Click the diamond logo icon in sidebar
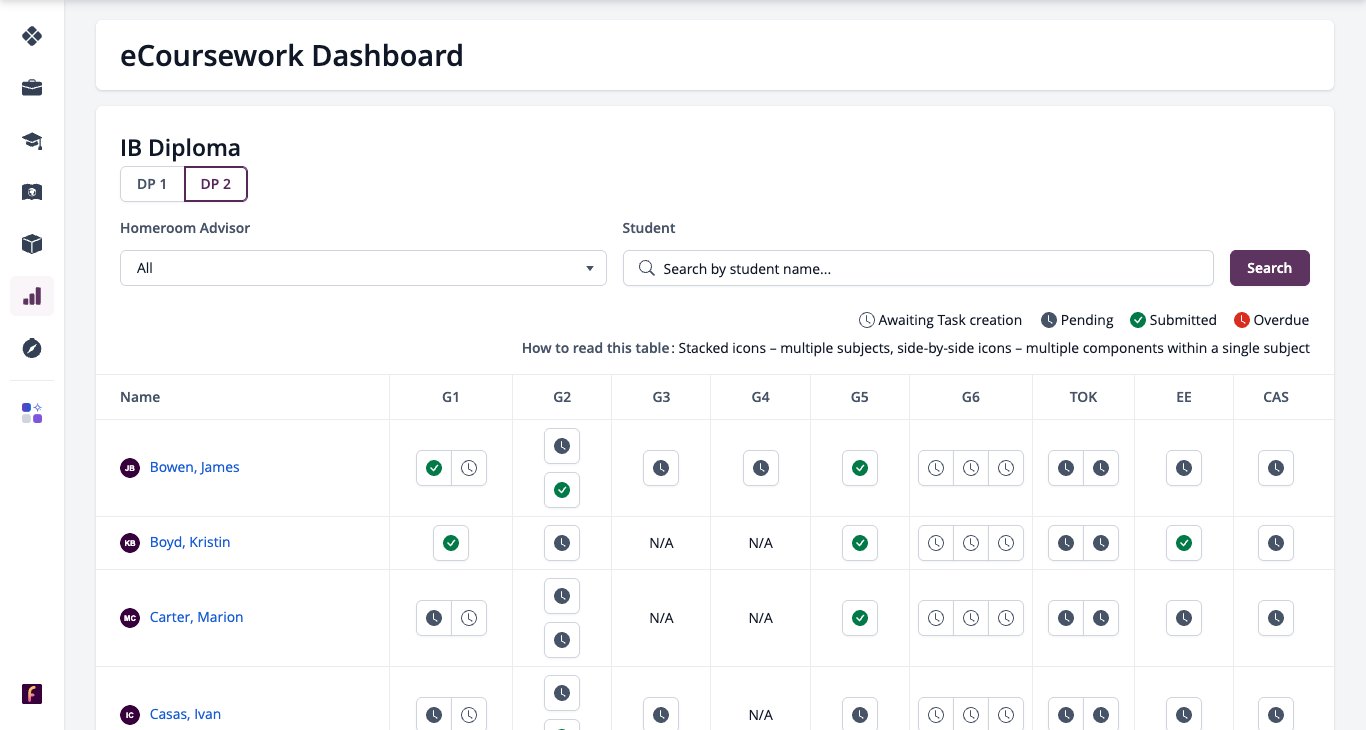The image size is (1366, 730). click(x=32, y=36)
